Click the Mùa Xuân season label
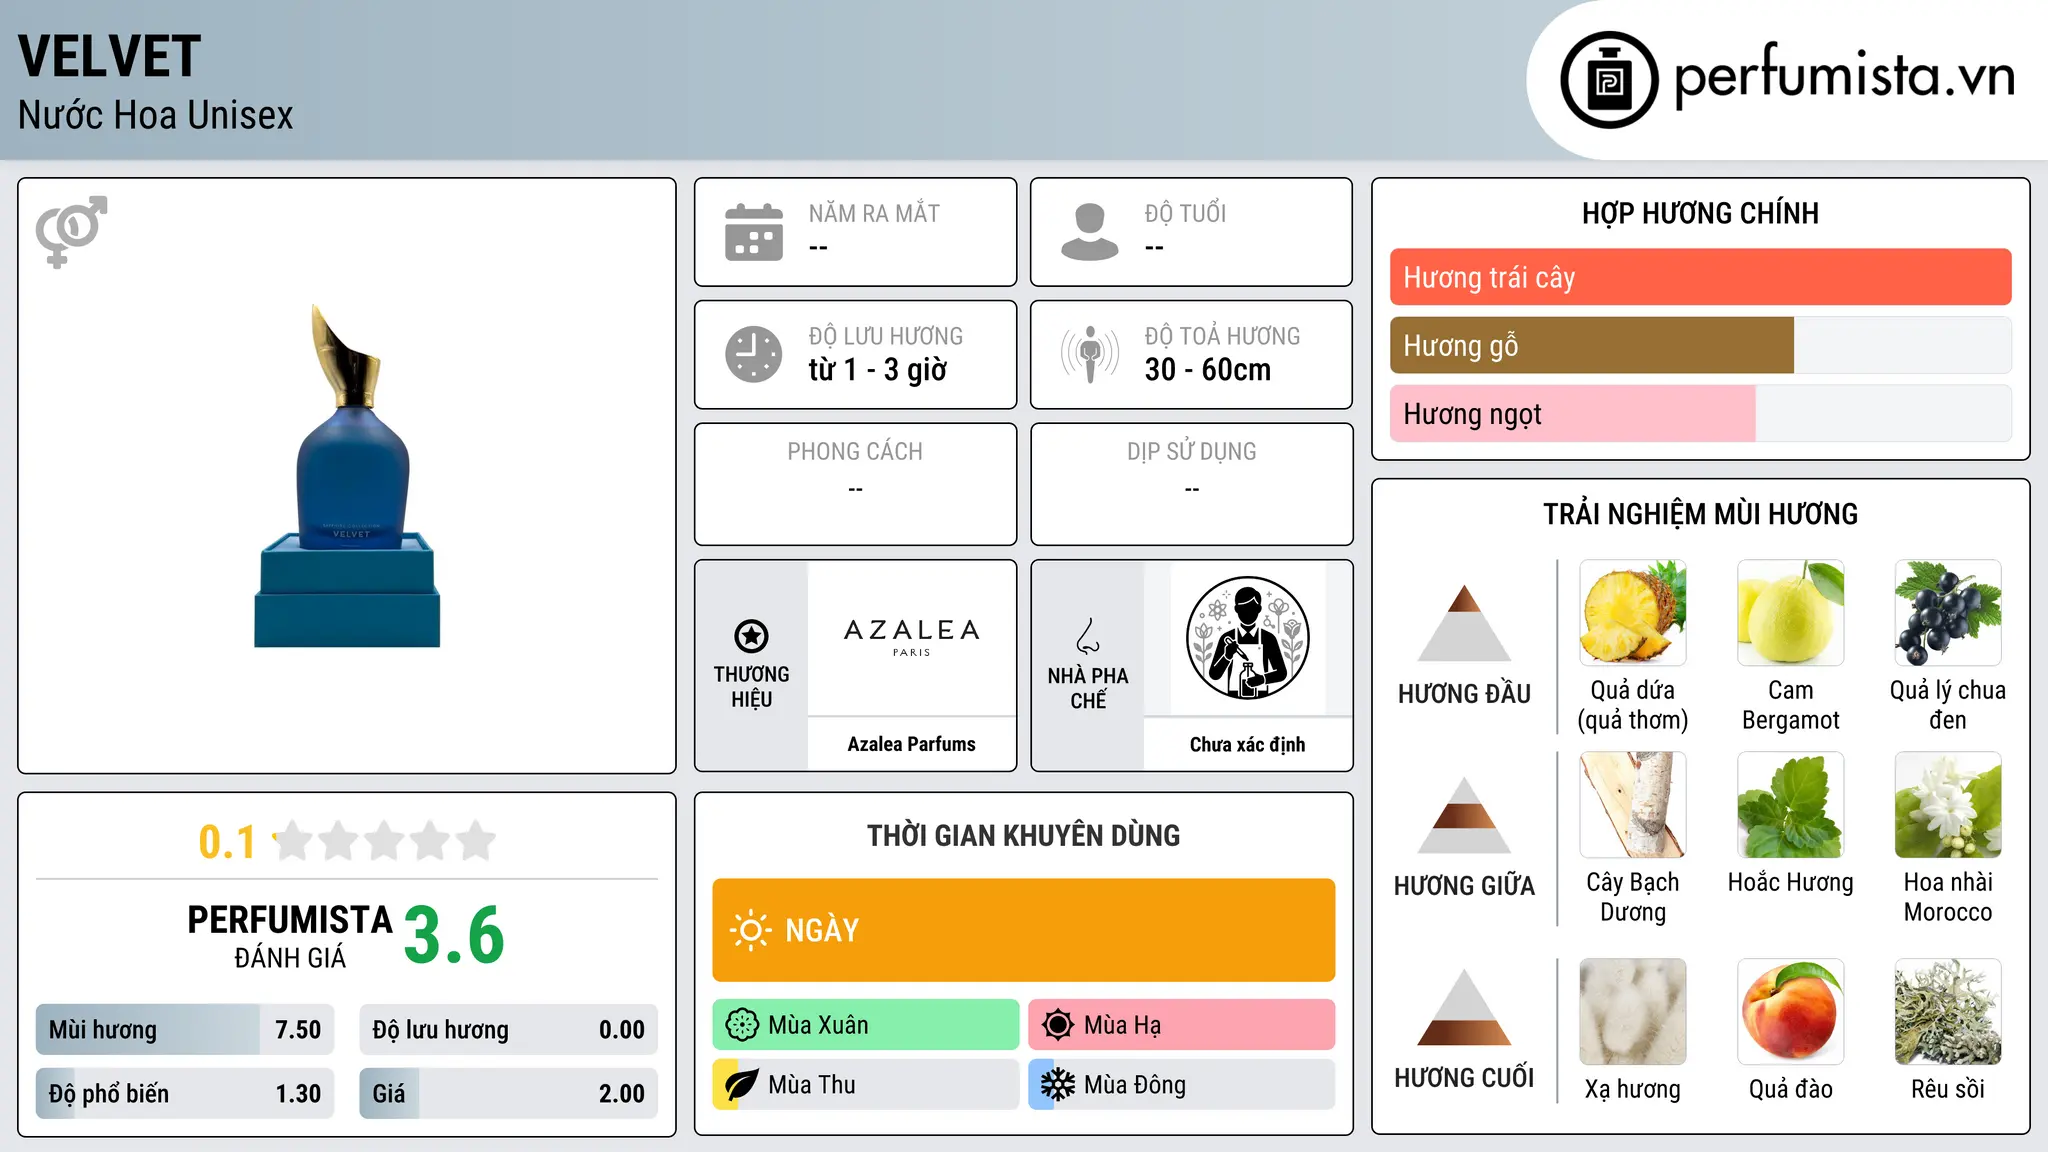 [x=818, y=1025]
